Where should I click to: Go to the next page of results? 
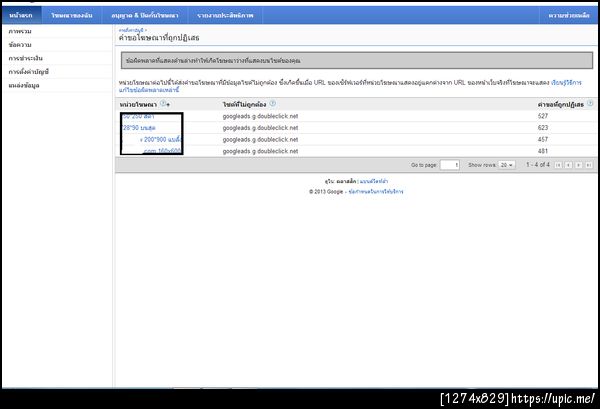579,165
